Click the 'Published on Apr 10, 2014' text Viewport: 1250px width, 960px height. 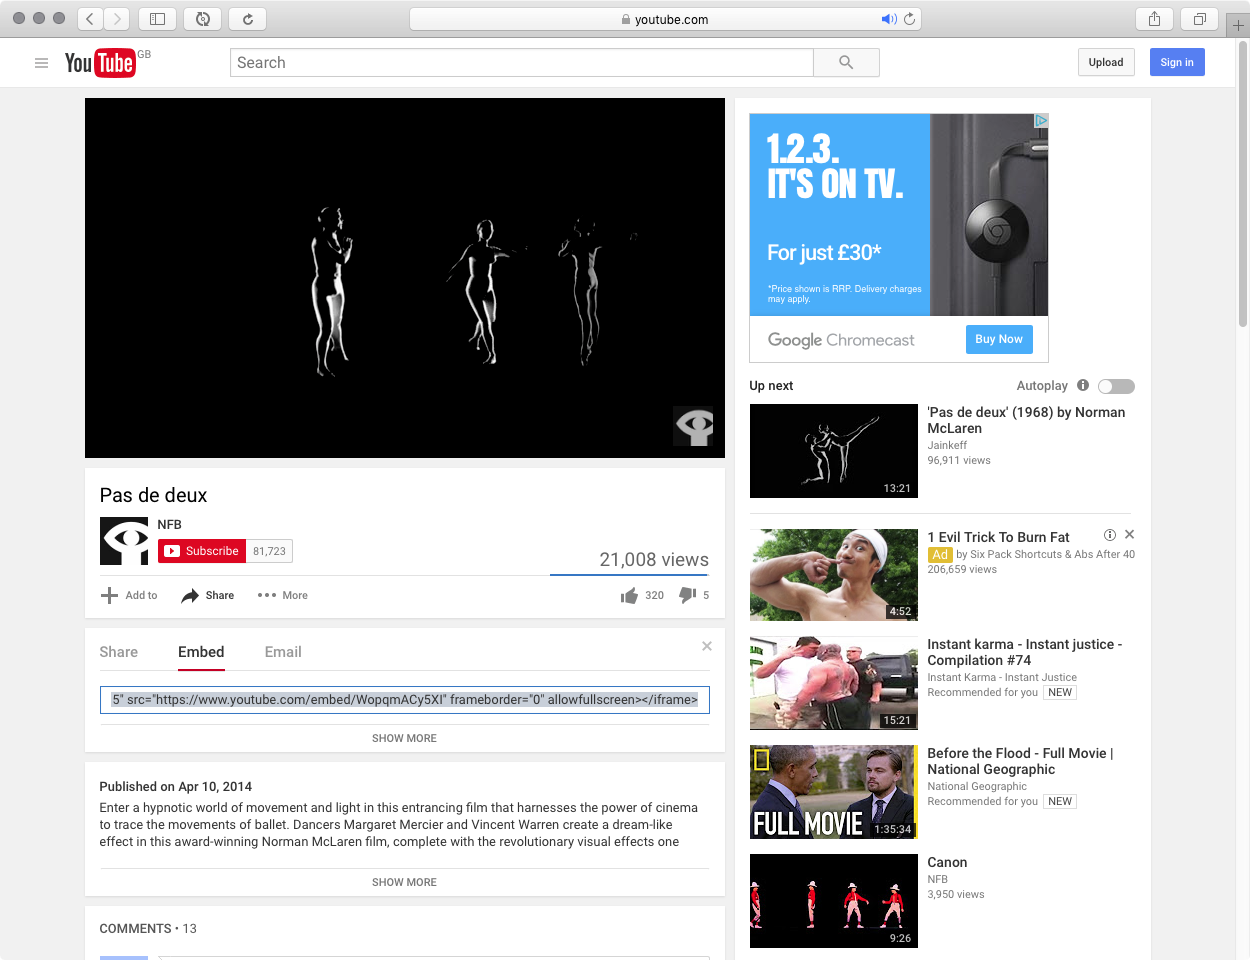[175, 787]
